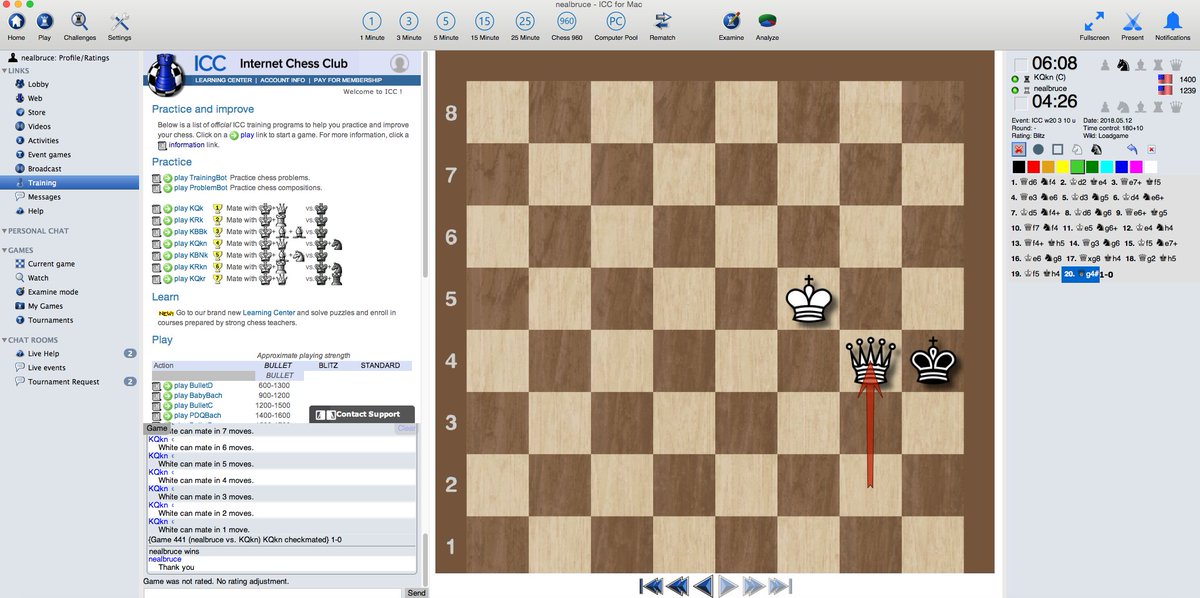
Task: Pick the magenta color swatch
Action: click(x=1136, y=167)
